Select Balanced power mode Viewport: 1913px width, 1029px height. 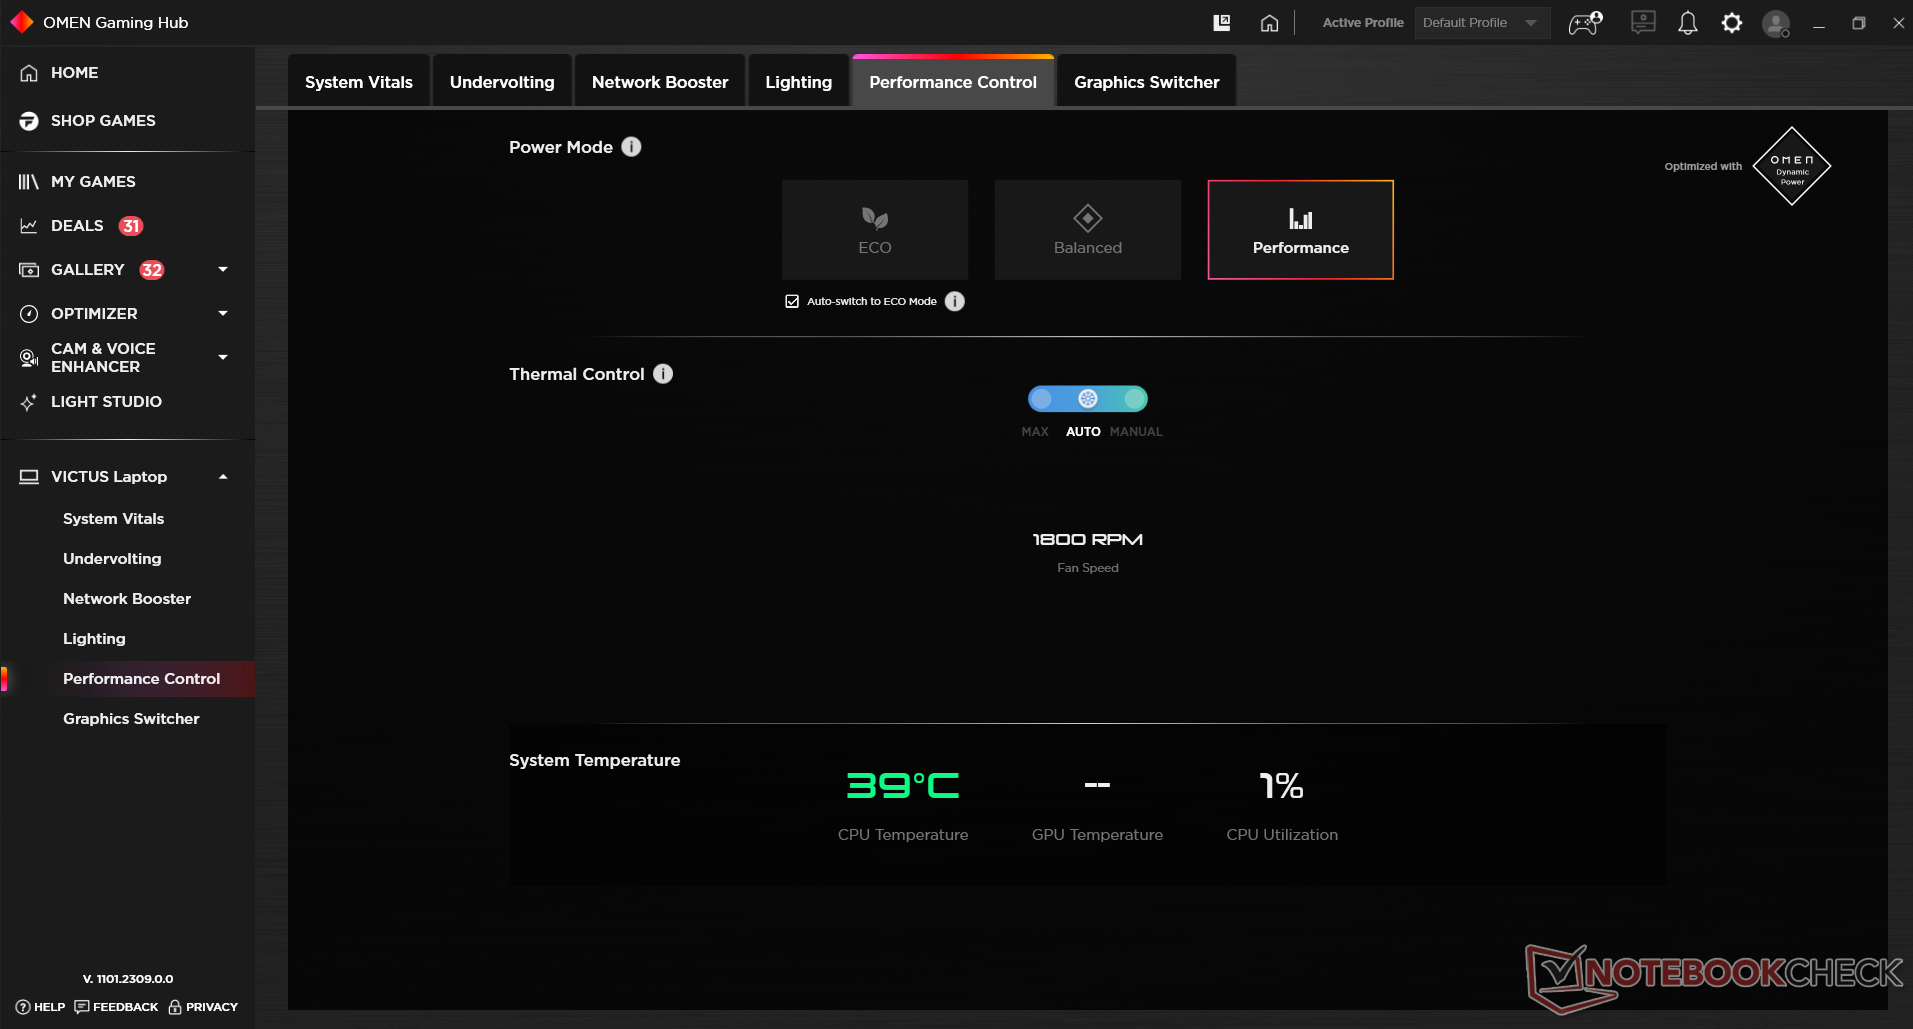[x=1088, y=230]
